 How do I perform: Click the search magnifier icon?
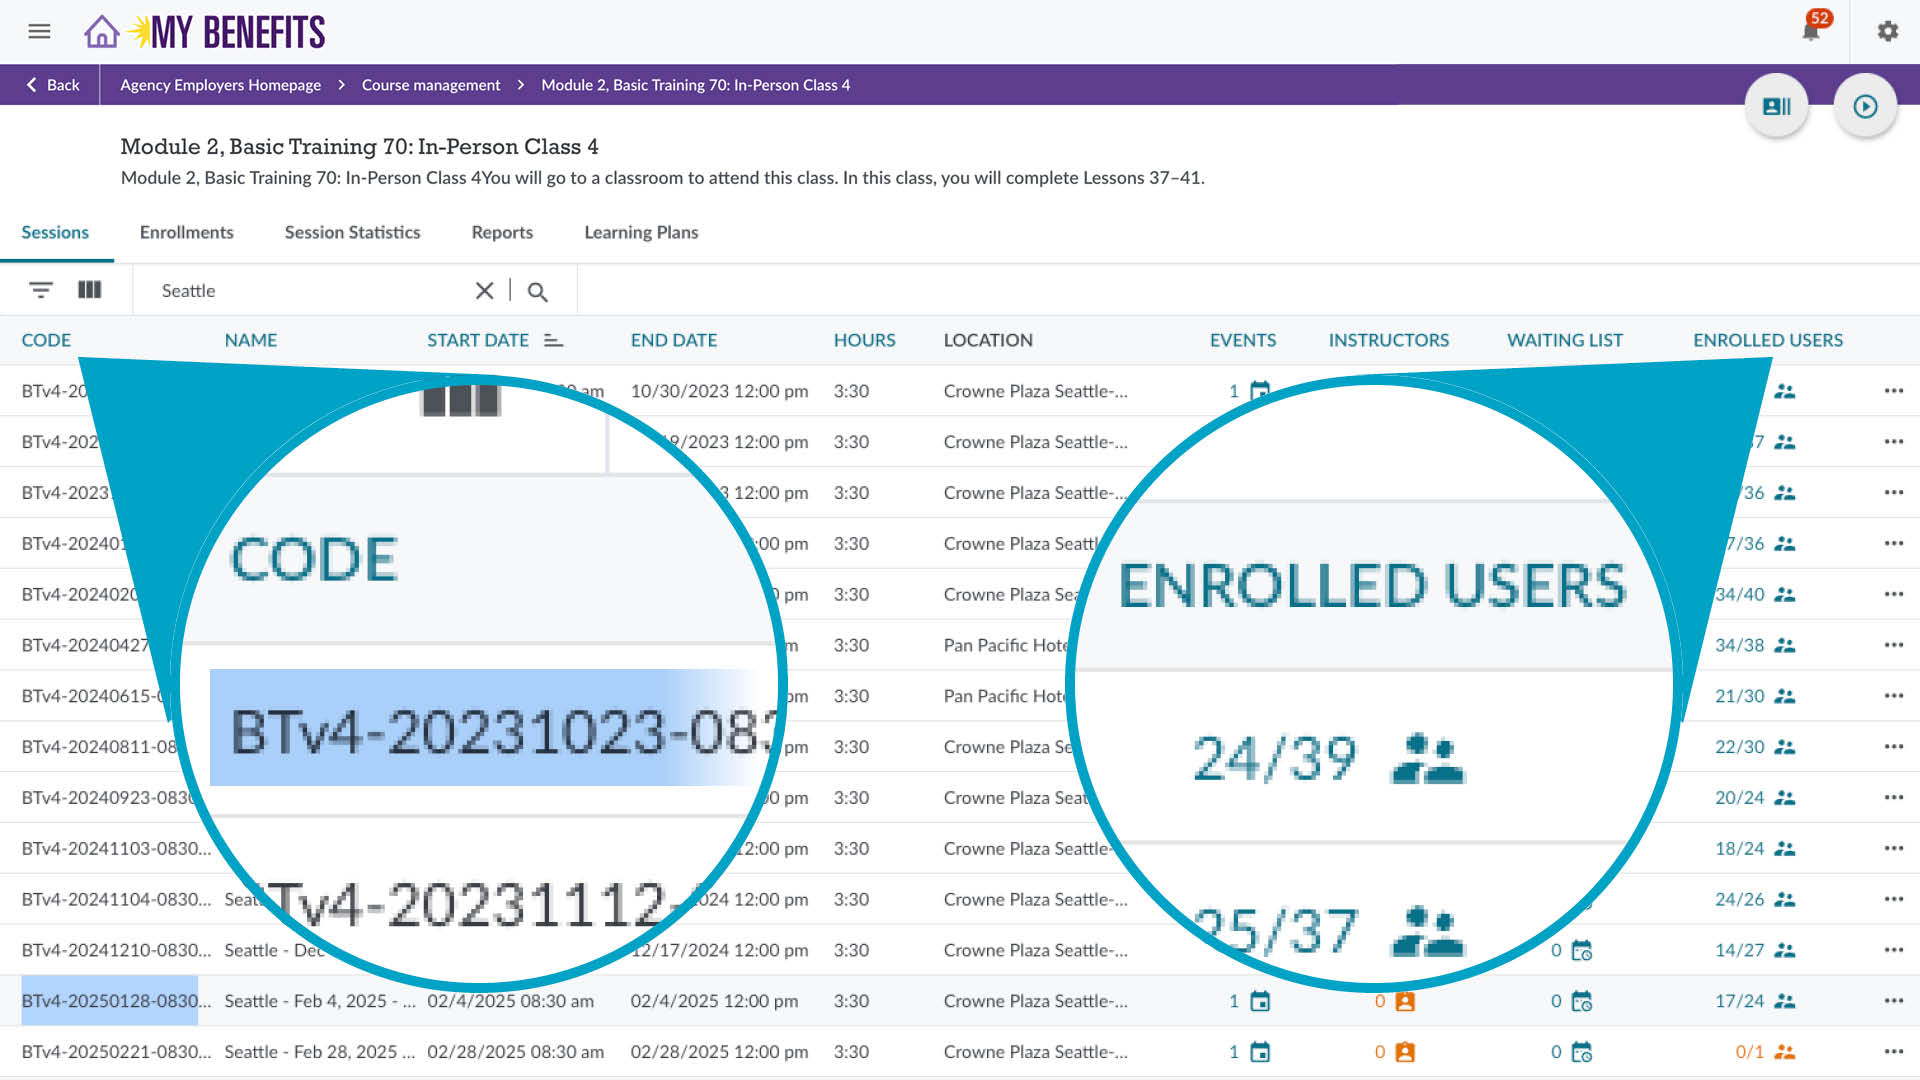(x=538, y=291)
